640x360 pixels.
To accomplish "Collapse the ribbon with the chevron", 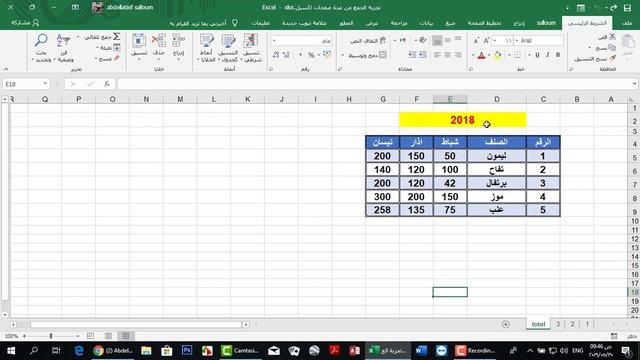I will (6, 69).
